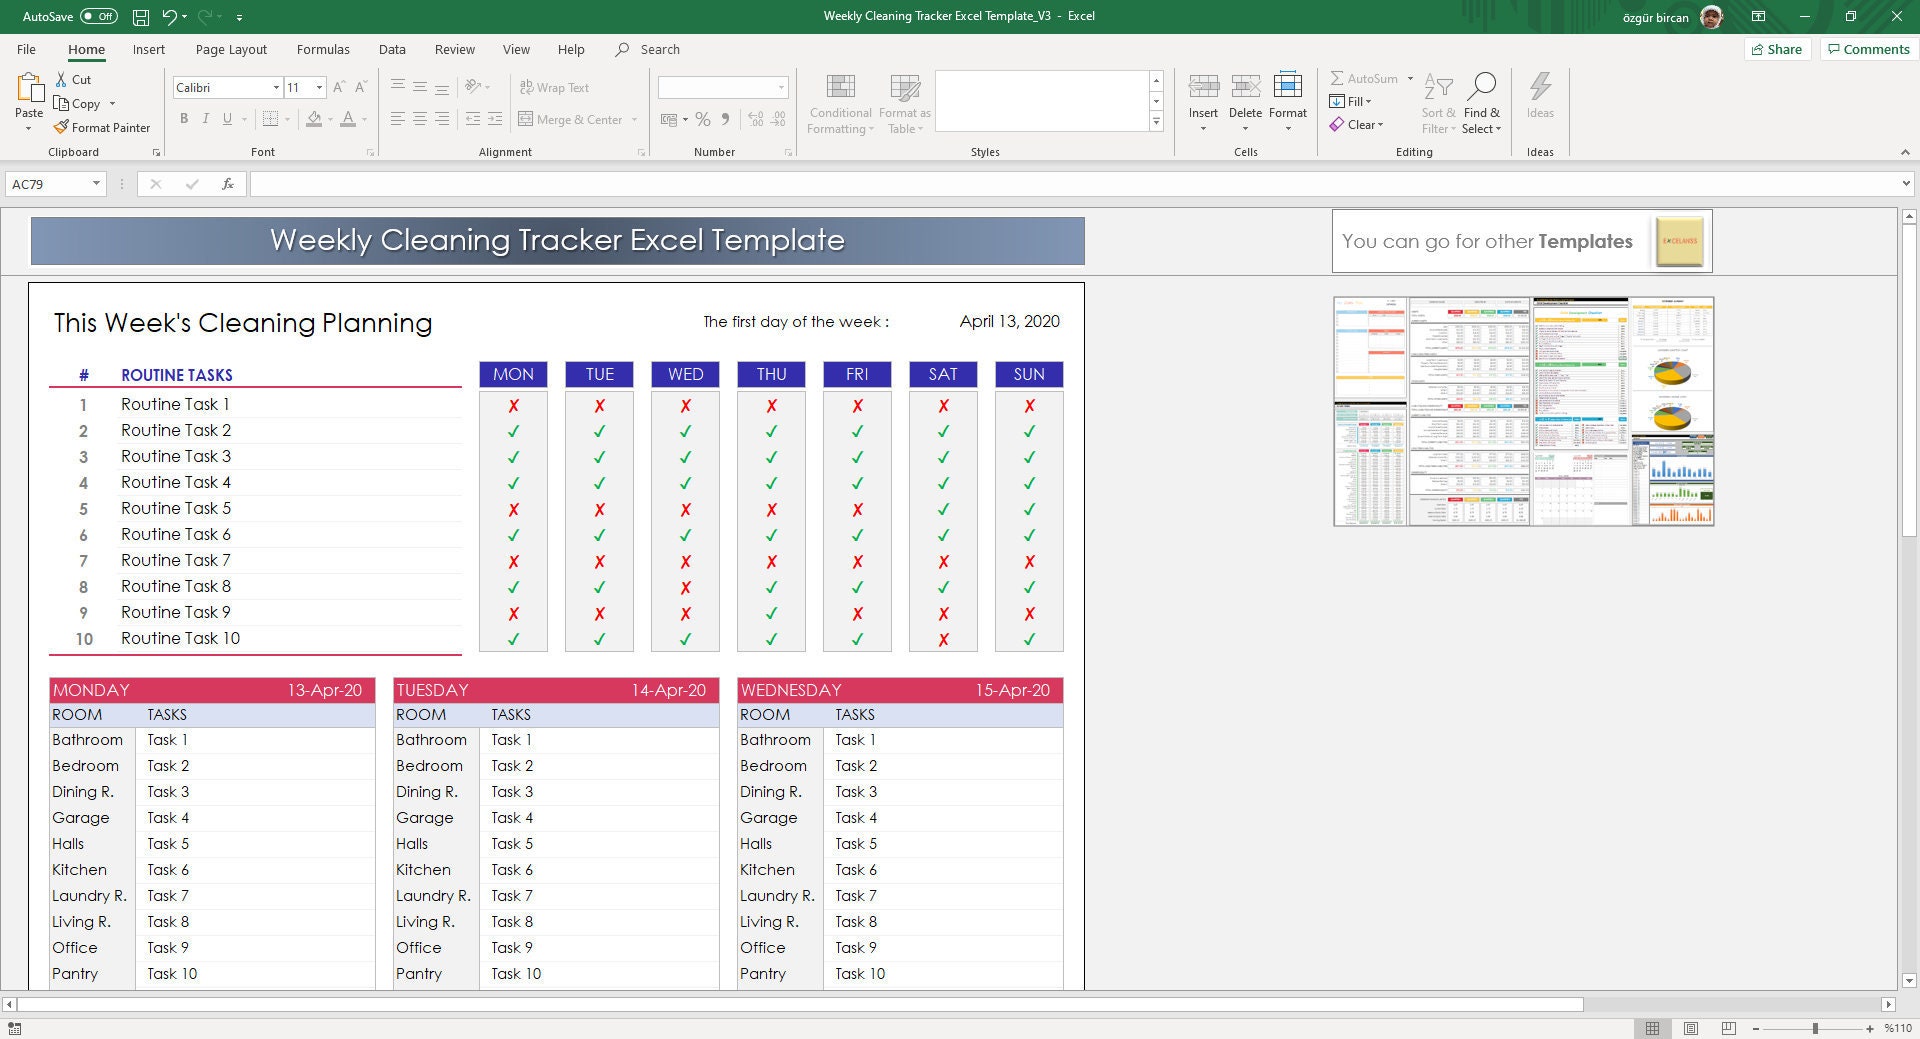1920x1039 pixels.
Task: Select the Merge & Center icon
Action: point(526,119)
